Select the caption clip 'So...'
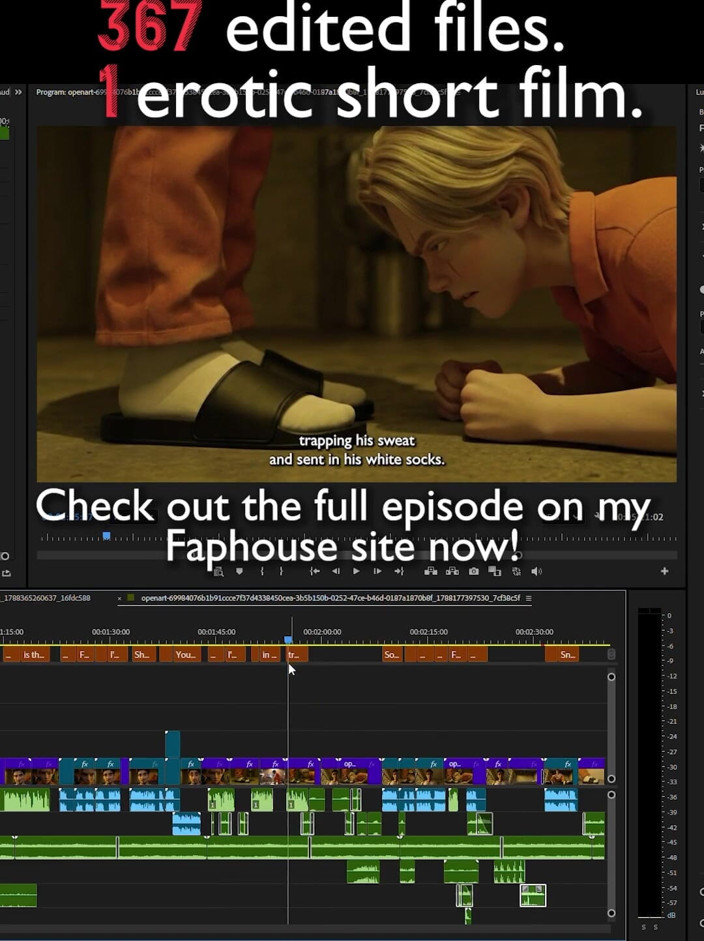 393,654
